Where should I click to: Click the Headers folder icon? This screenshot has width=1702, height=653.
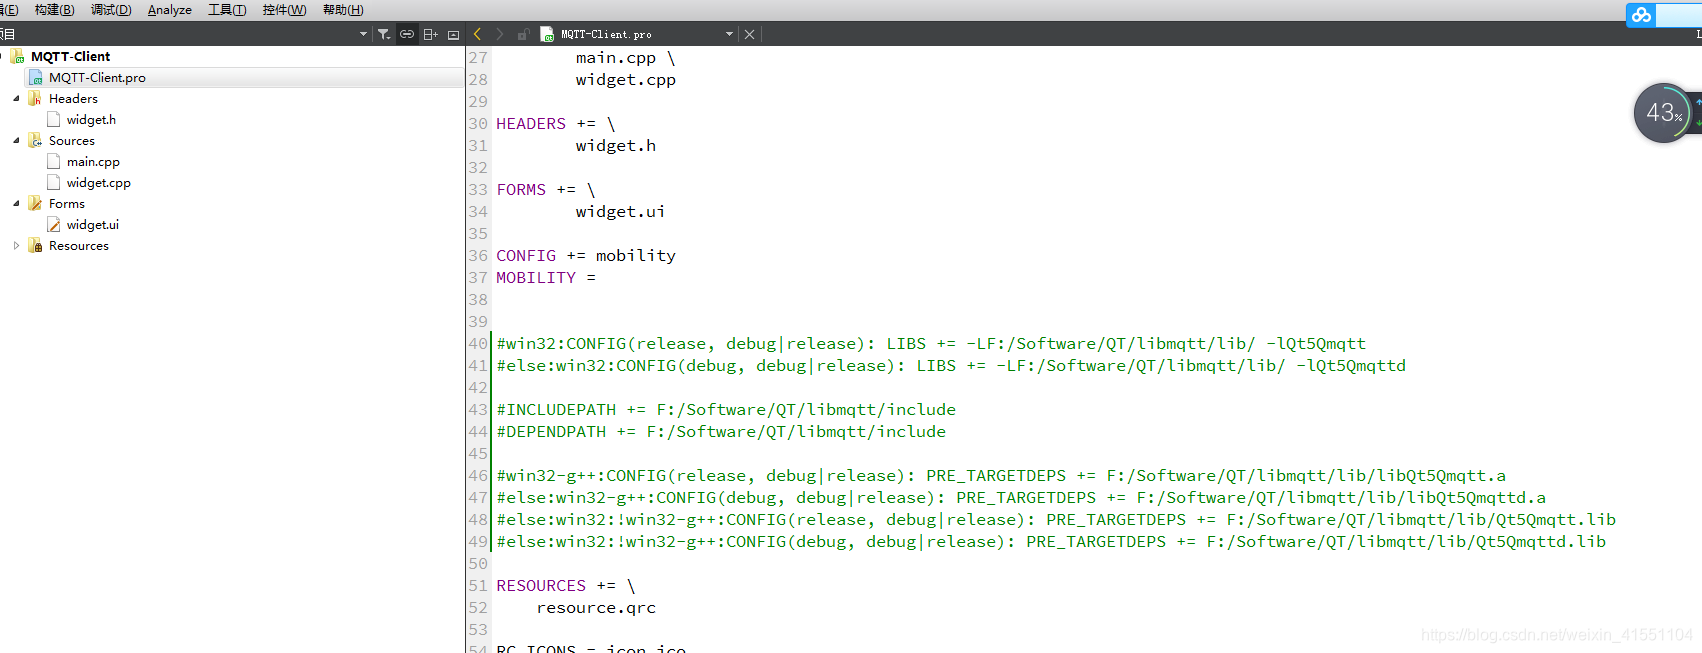[x=35, y=99]
